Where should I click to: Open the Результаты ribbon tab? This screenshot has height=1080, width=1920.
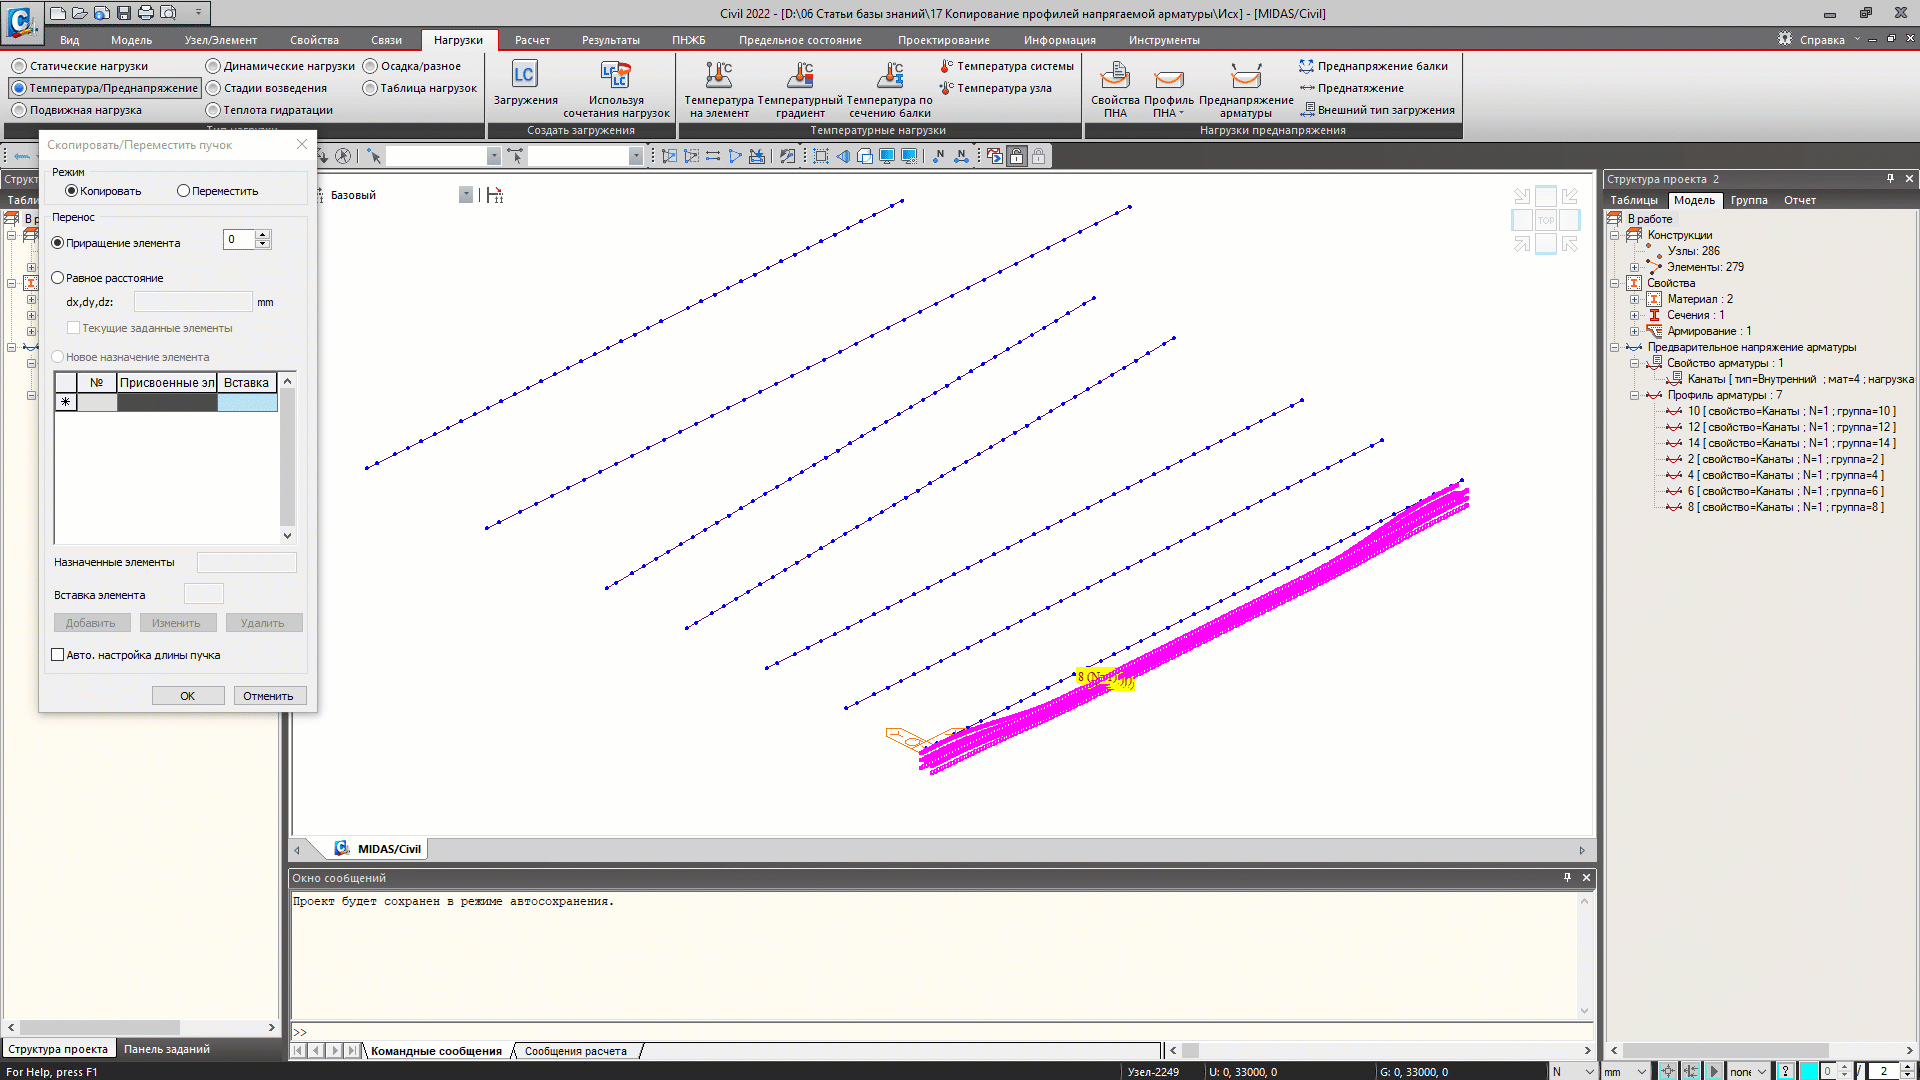pos(610,40)
